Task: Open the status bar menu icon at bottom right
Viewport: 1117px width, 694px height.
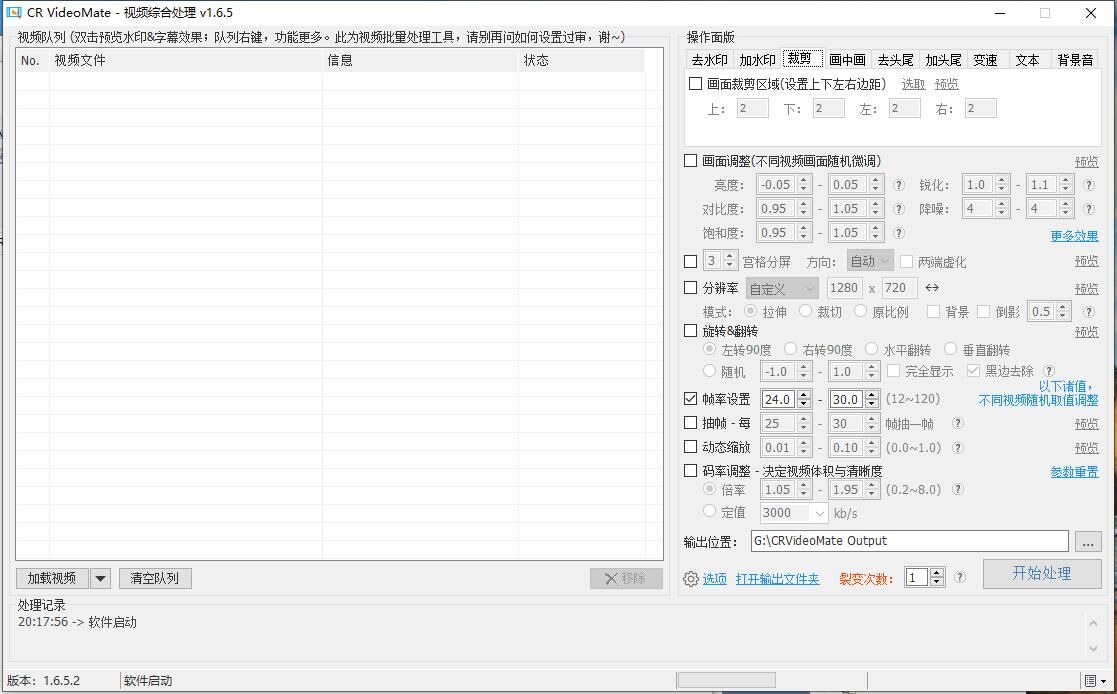Action: (1094, 681)
